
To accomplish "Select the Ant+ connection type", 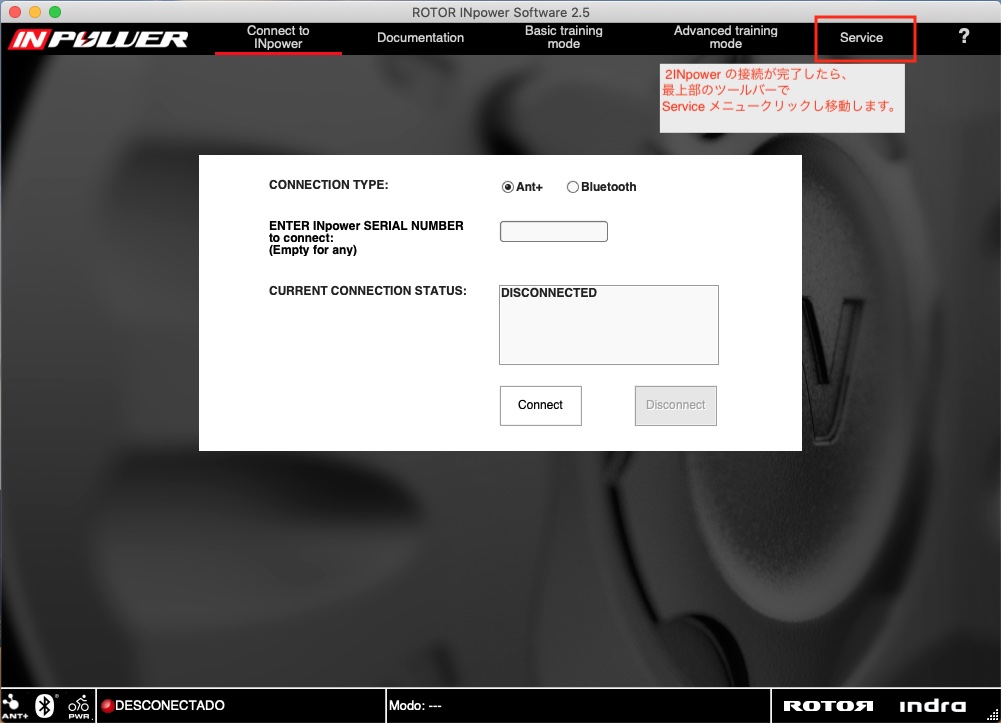I will click(x=508, y=187).
